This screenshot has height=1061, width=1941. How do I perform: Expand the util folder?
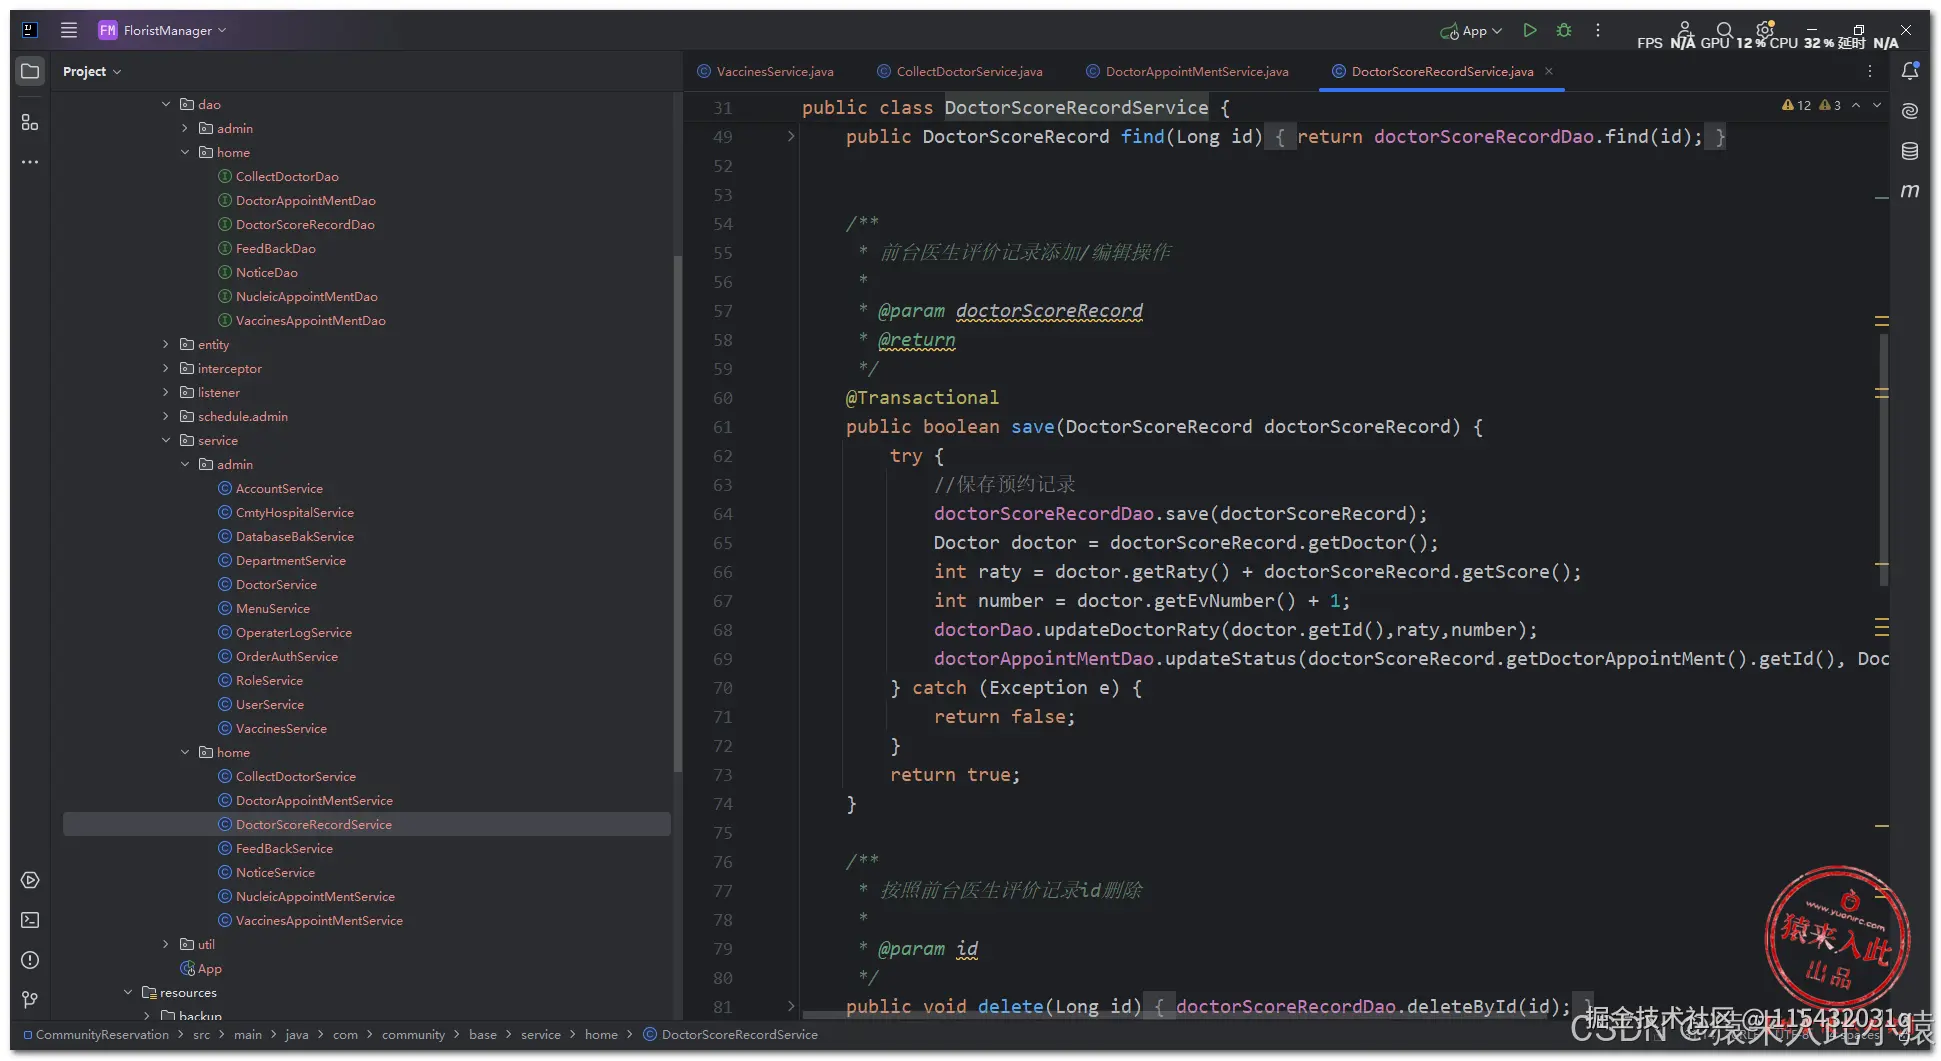tap(166, 944)
